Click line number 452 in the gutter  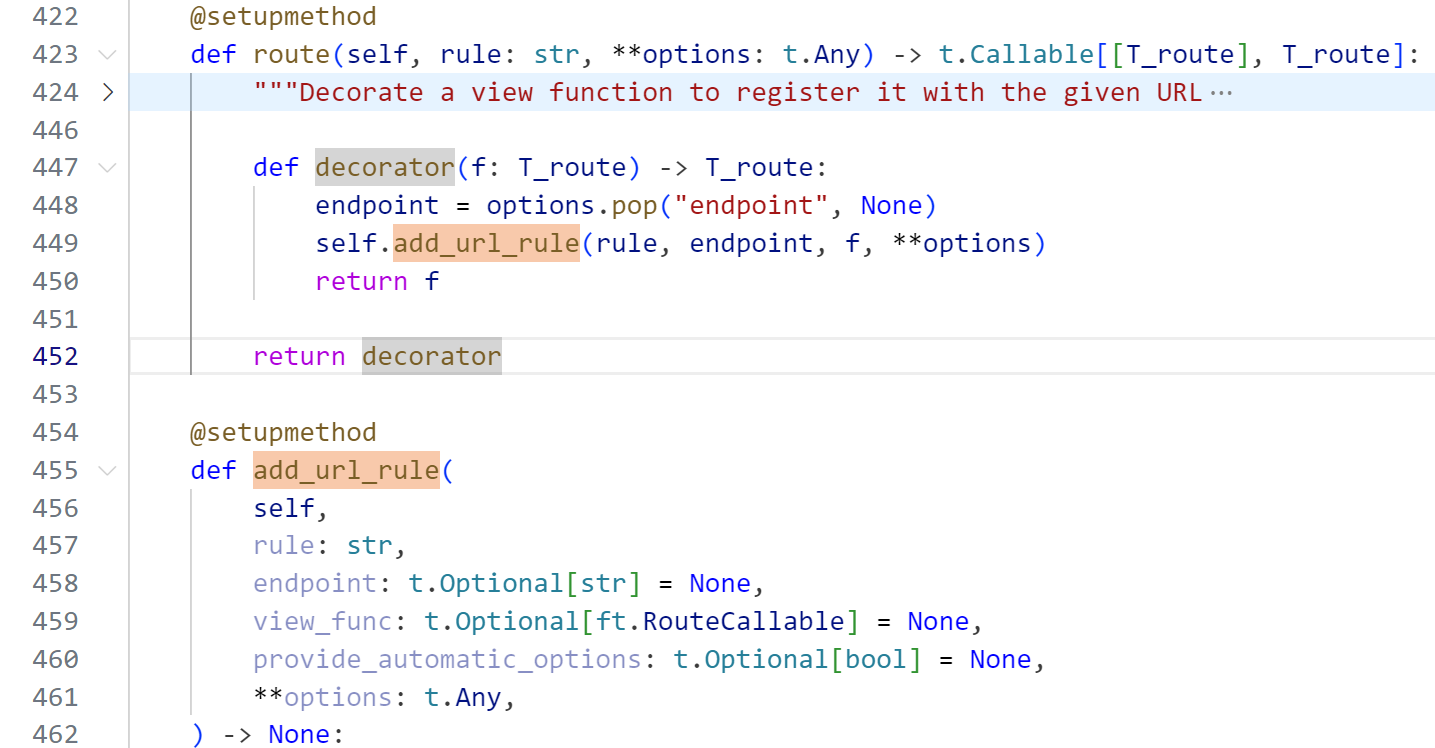pos(55,357)
